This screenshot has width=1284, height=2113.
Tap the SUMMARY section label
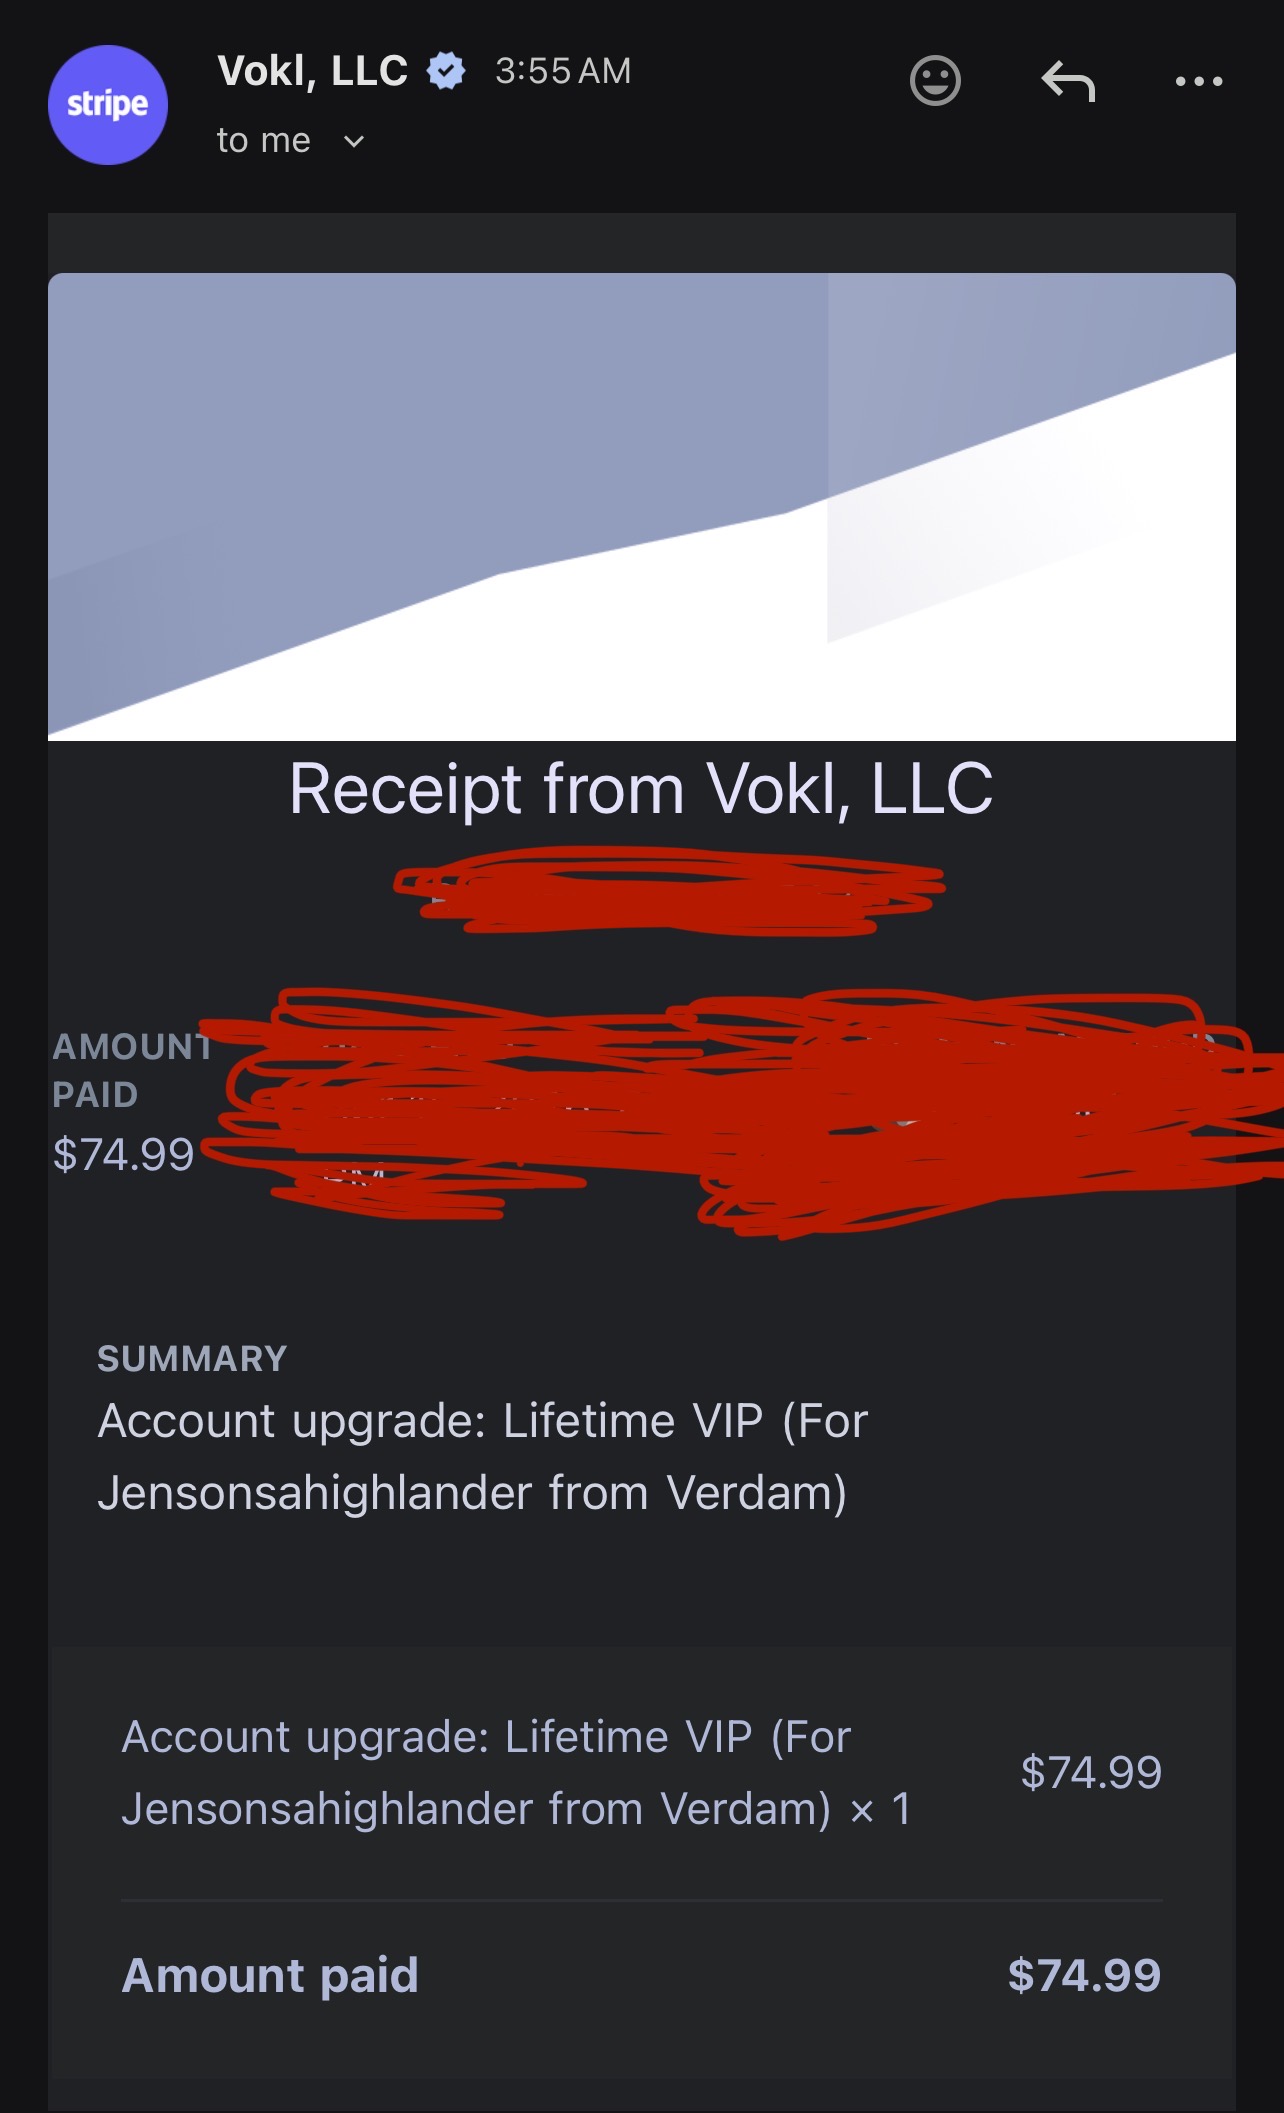pos(192,1359)
